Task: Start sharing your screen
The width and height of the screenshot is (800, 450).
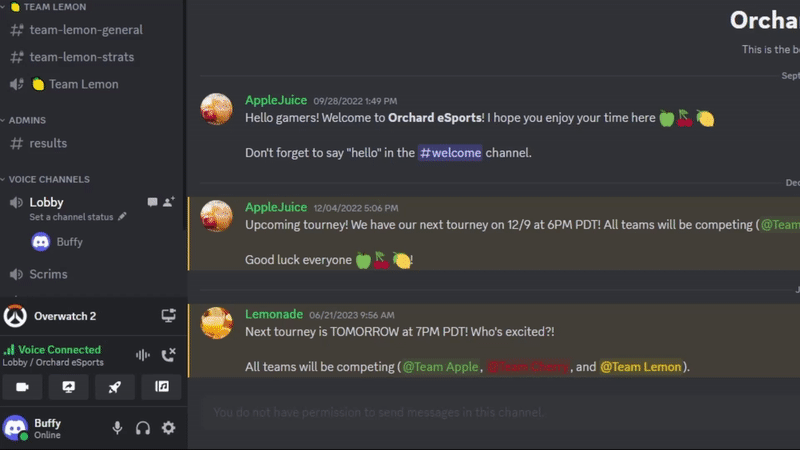Action: click(x=69, y=387)
